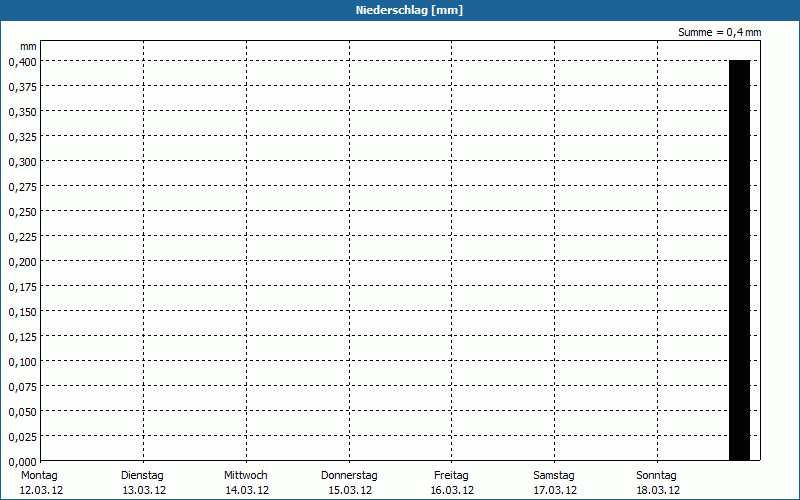Click the Montag day label
The image size is (800, 500).
coord(39,476)
